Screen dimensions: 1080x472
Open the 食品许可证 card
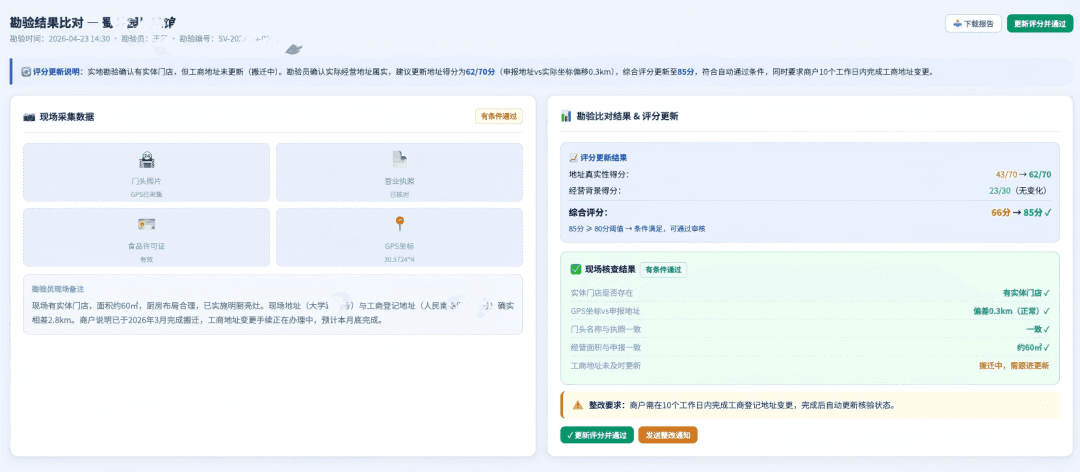tap(146, 237)
